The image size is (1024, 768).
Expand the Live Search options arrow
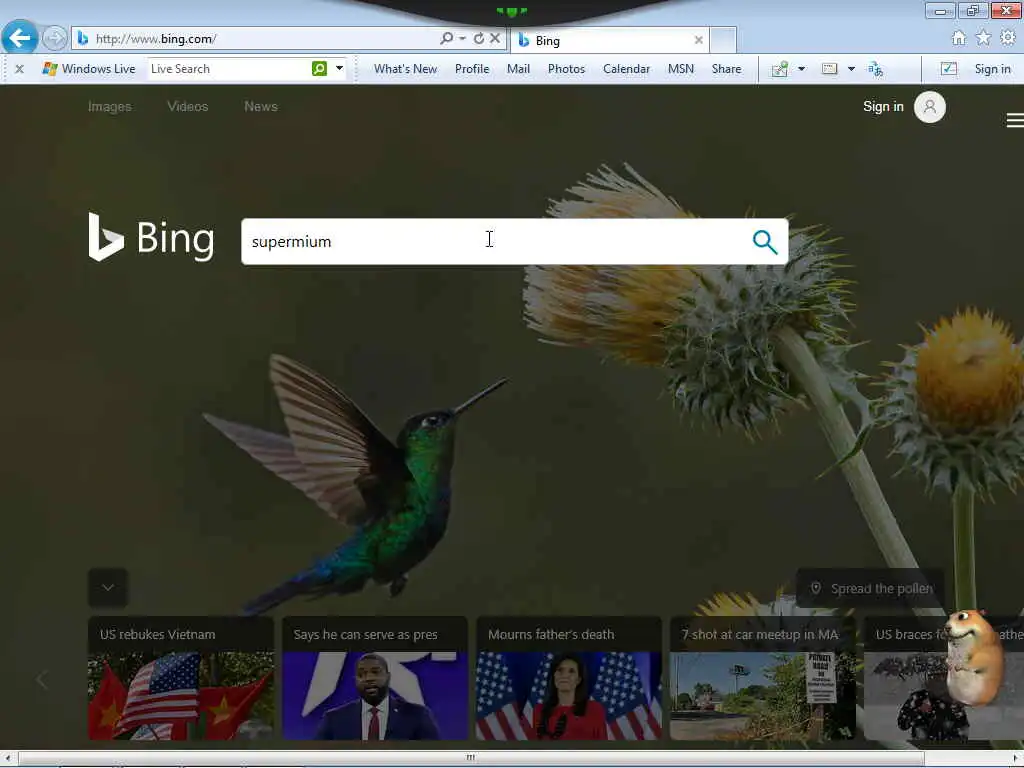[340, 69]
